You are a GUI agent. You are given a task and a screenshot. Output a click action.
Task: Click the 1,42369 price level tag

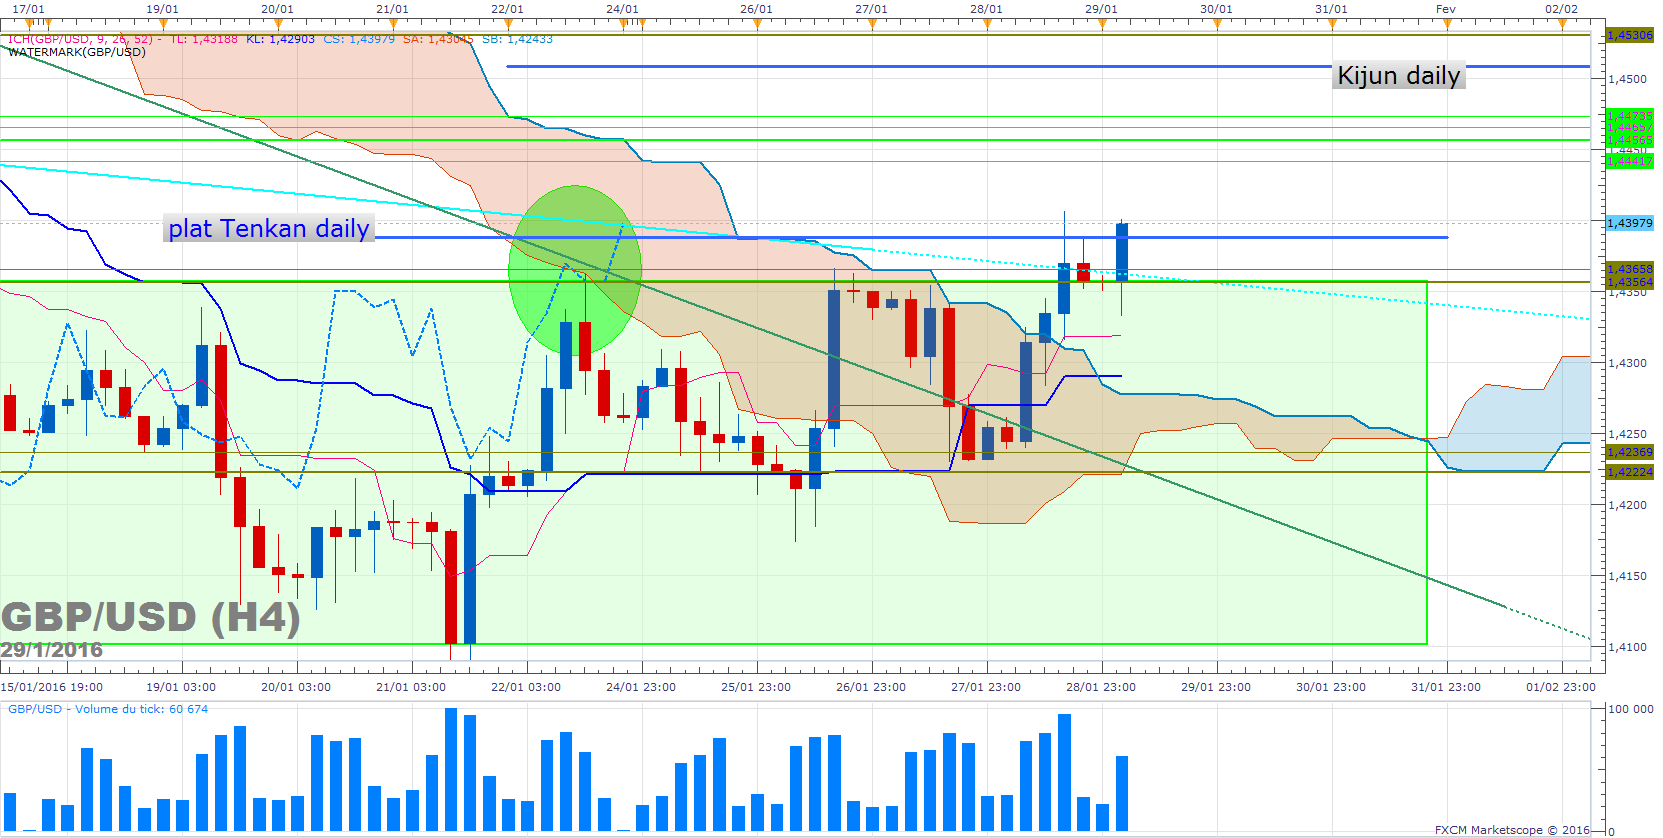[1629, 452]
